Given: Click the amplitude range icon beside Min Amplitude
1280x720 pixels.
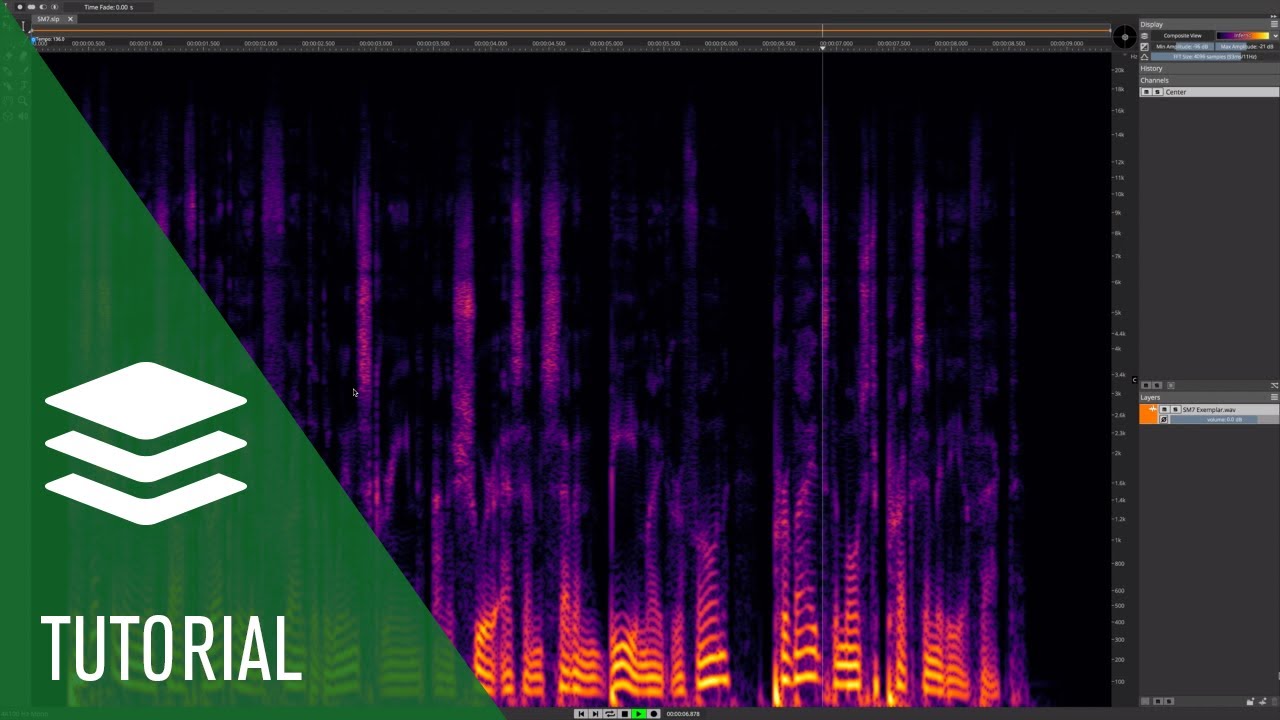Looking at the screenshot, I should [x=1145, y=46].
